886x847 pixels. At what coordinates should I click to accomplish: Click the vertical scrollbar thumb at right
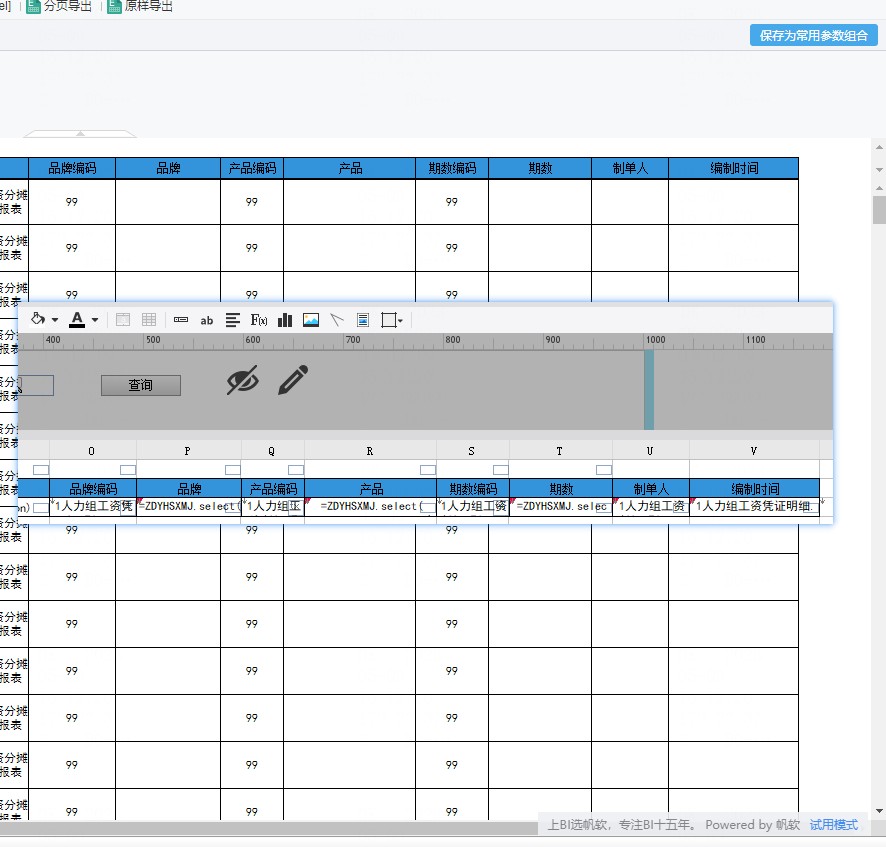tap(879, 210)
